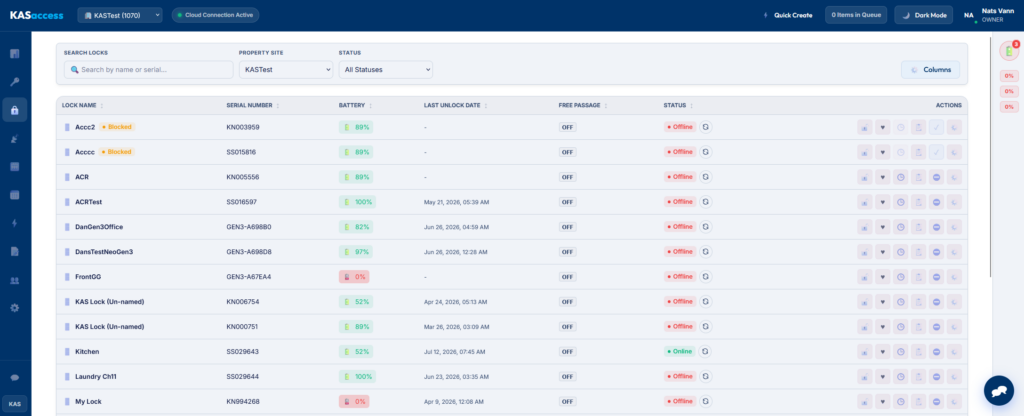Viewport: 1024px width, 416px height.
Task: Toggle the favorite heart for Acccc
Action: [x=882, y=152]
